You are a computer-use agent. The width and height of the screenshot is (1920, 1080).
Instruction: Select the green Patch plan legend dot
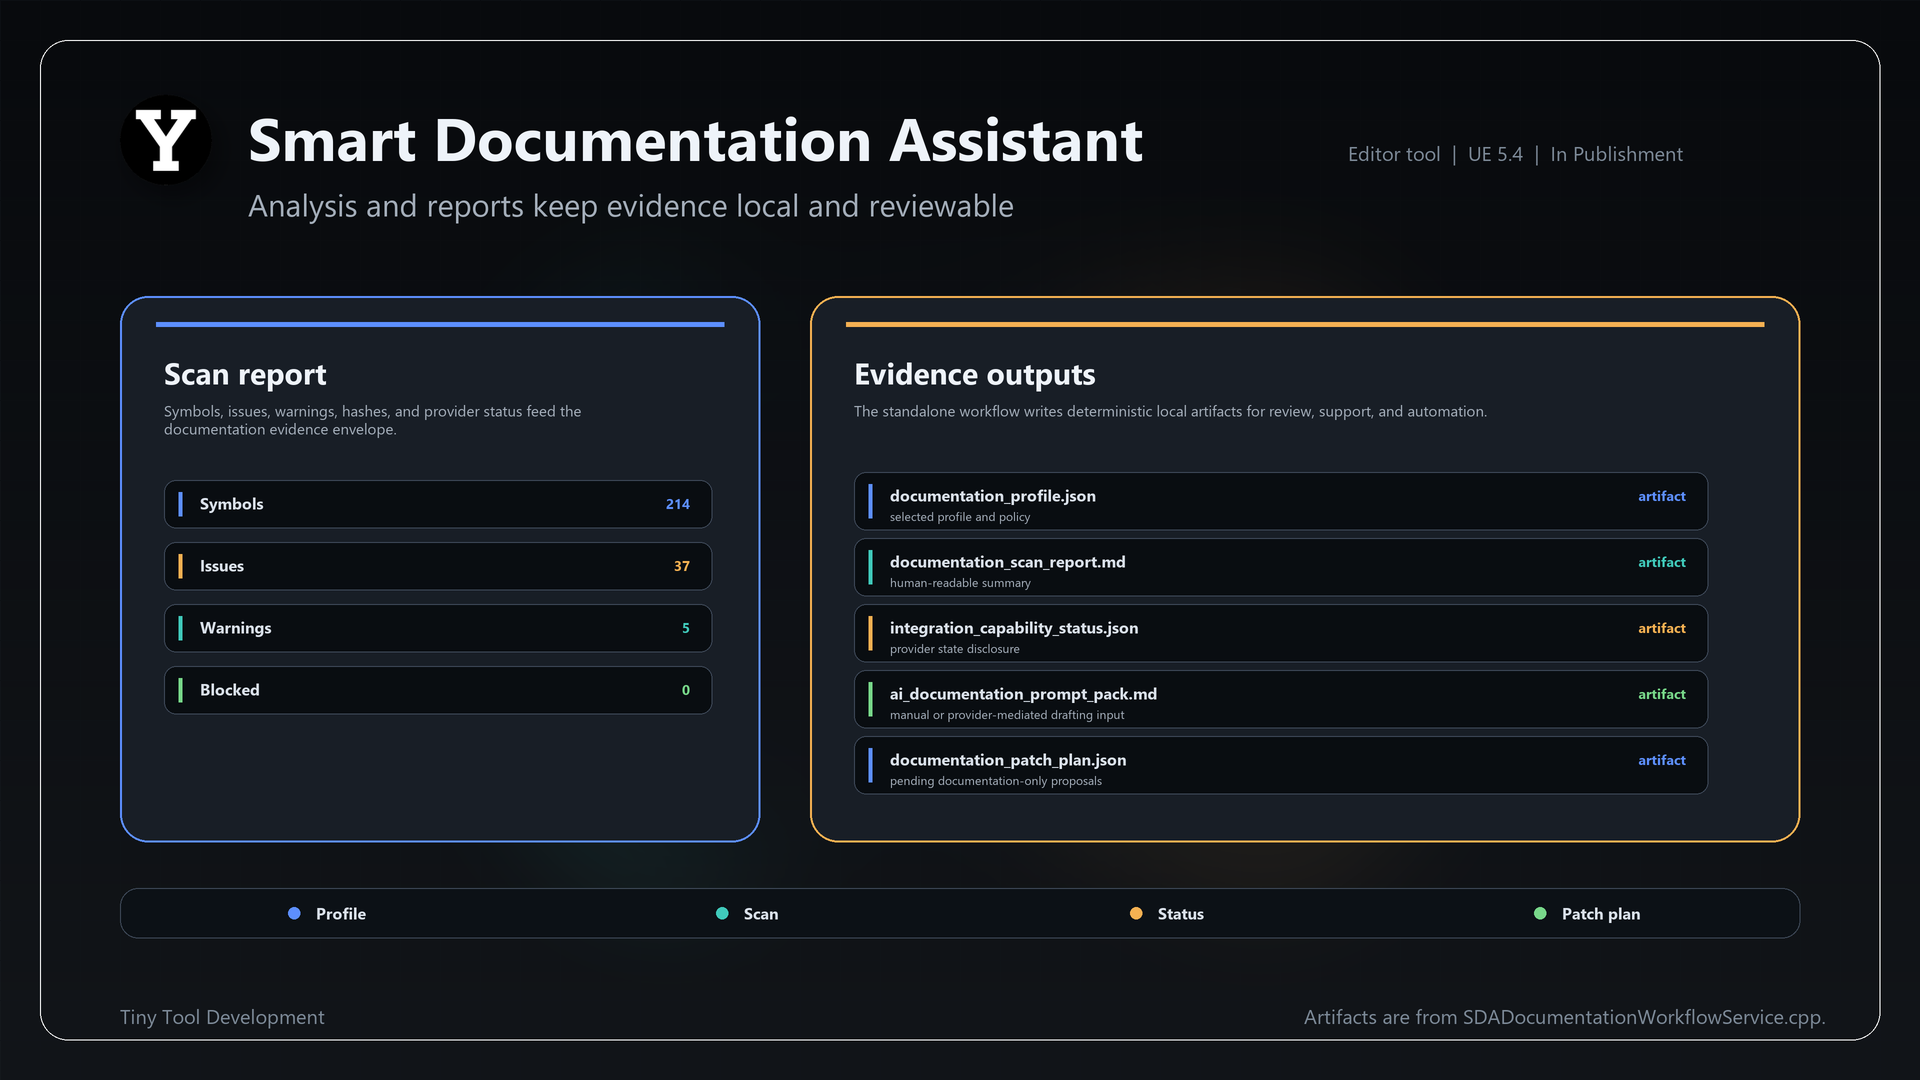click(1540, 913)
